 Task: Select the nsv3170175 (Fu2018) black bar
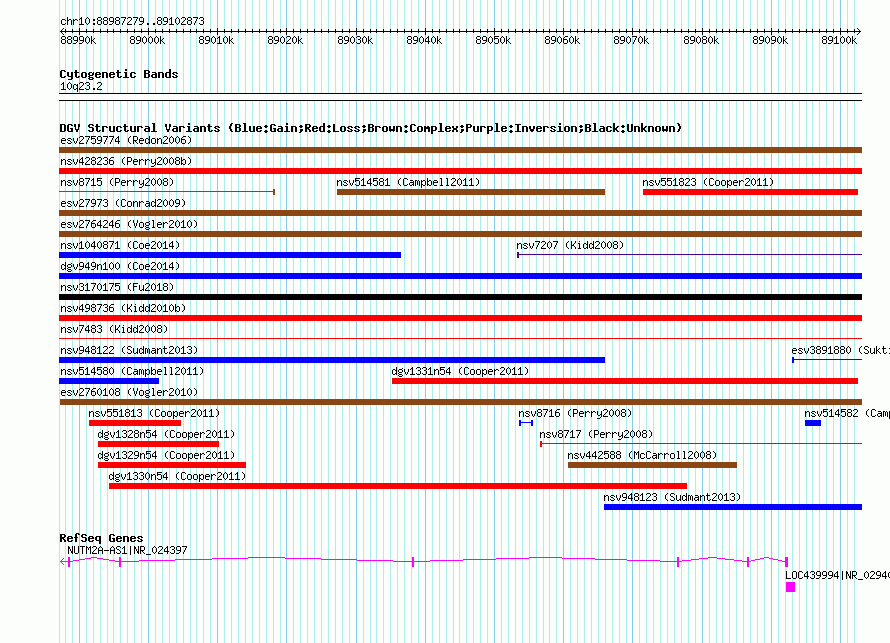click(x=460, y=297)
